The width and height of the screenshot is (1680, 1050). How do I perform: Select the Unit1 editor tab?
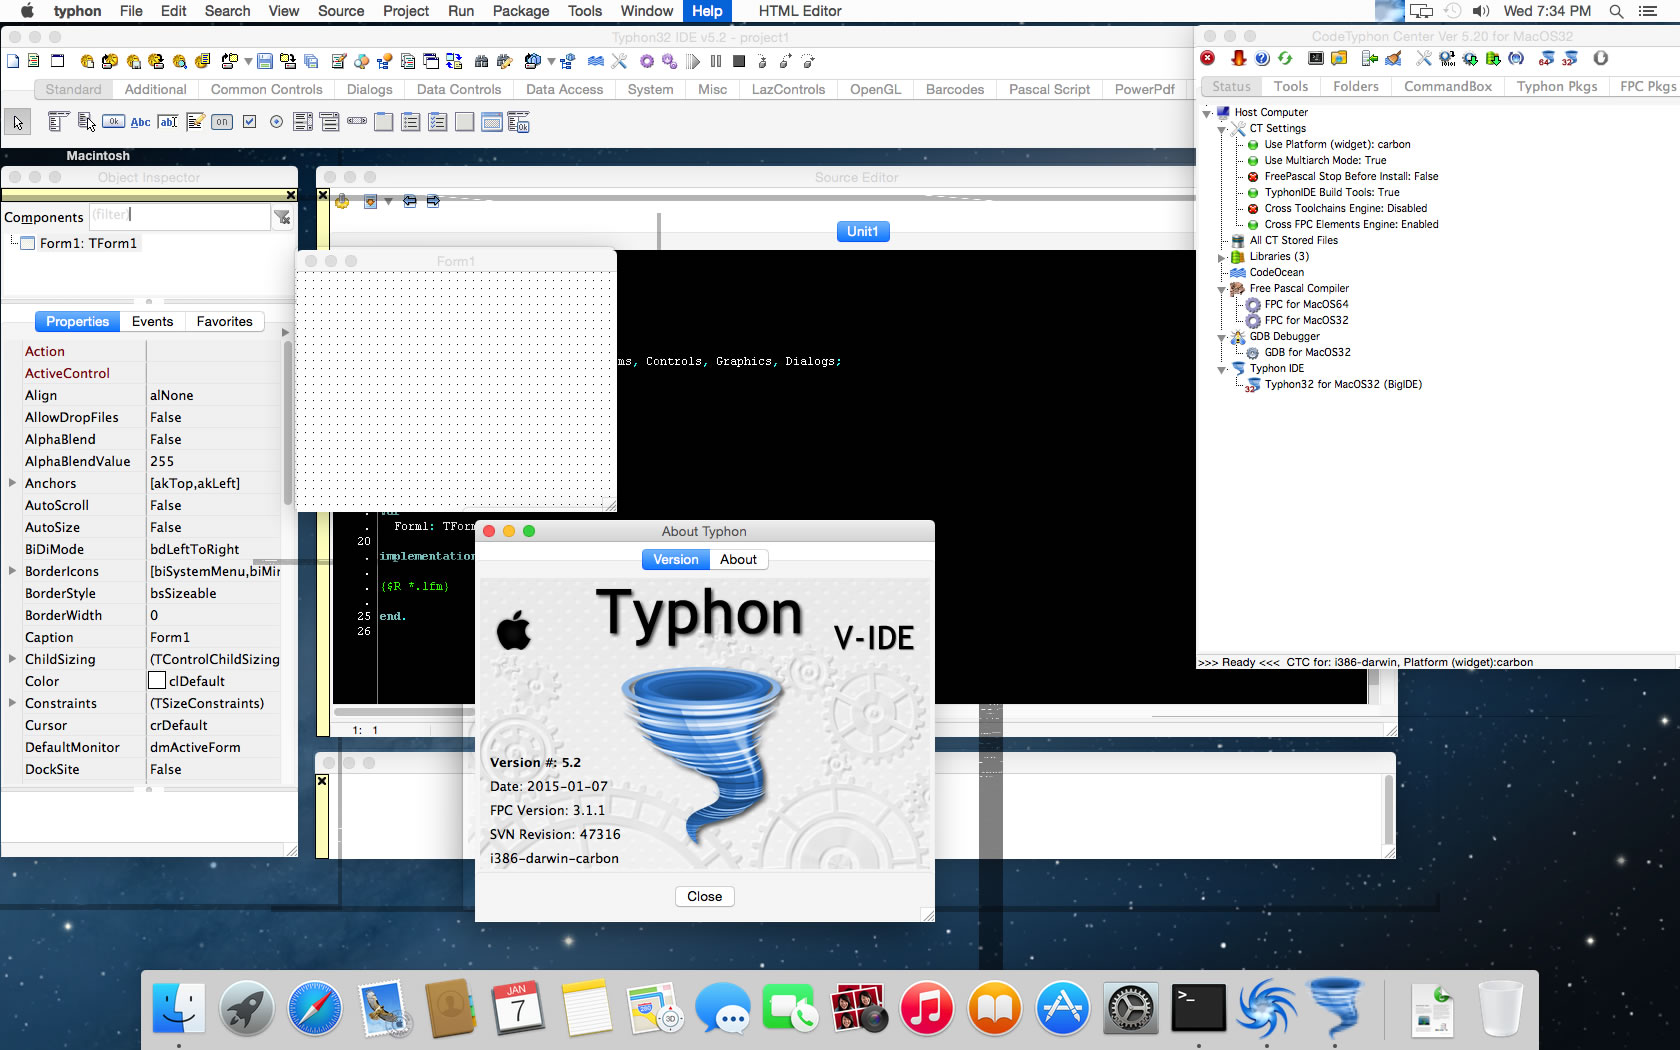pos(862,231)
